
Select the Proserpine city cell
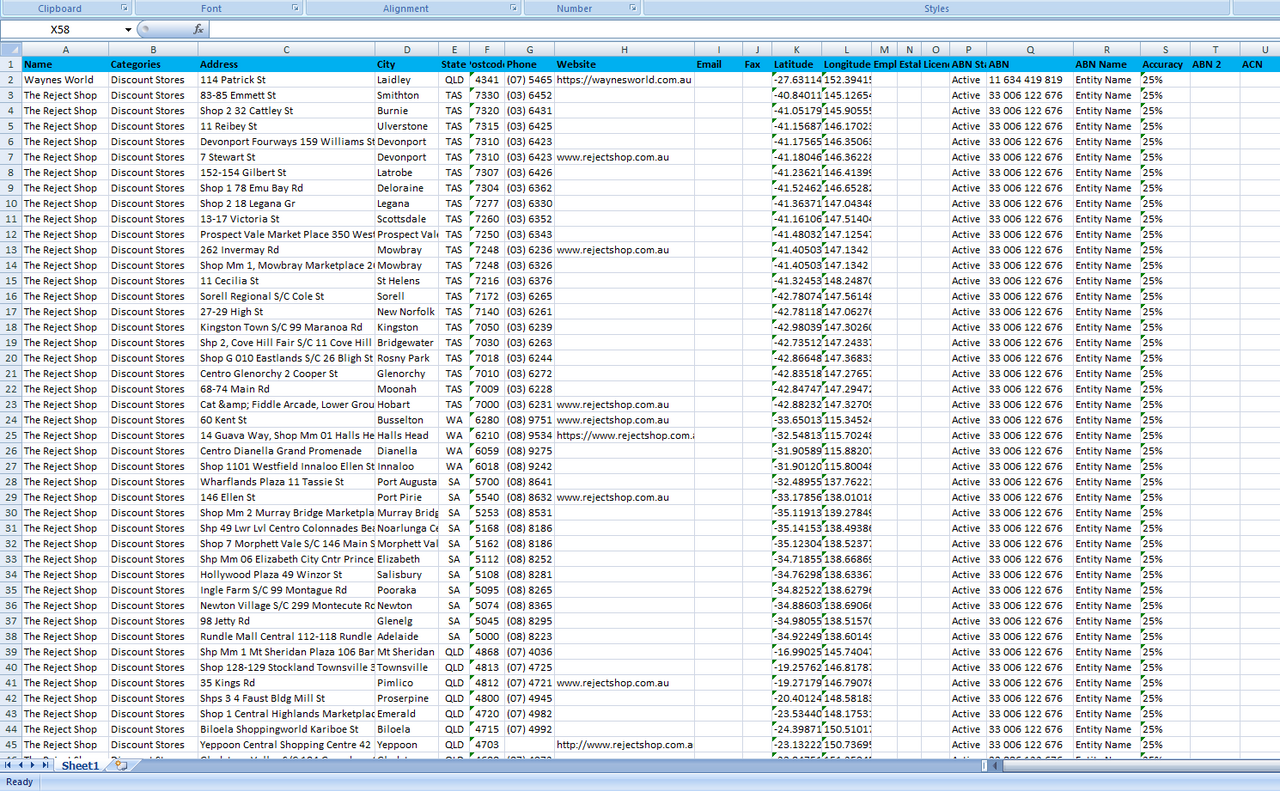407,698
